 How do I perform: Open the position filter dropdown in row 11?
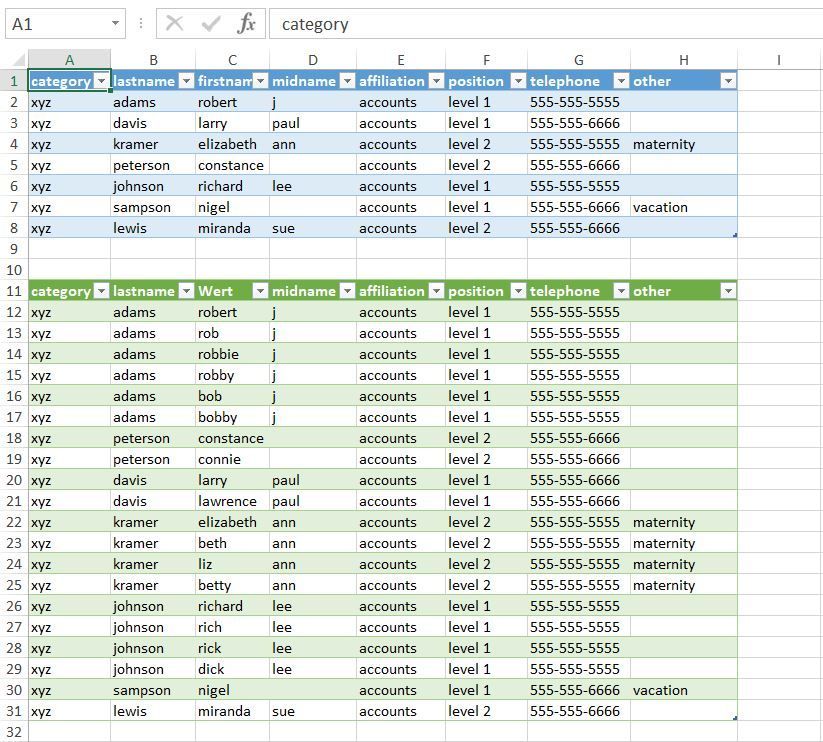519,291
